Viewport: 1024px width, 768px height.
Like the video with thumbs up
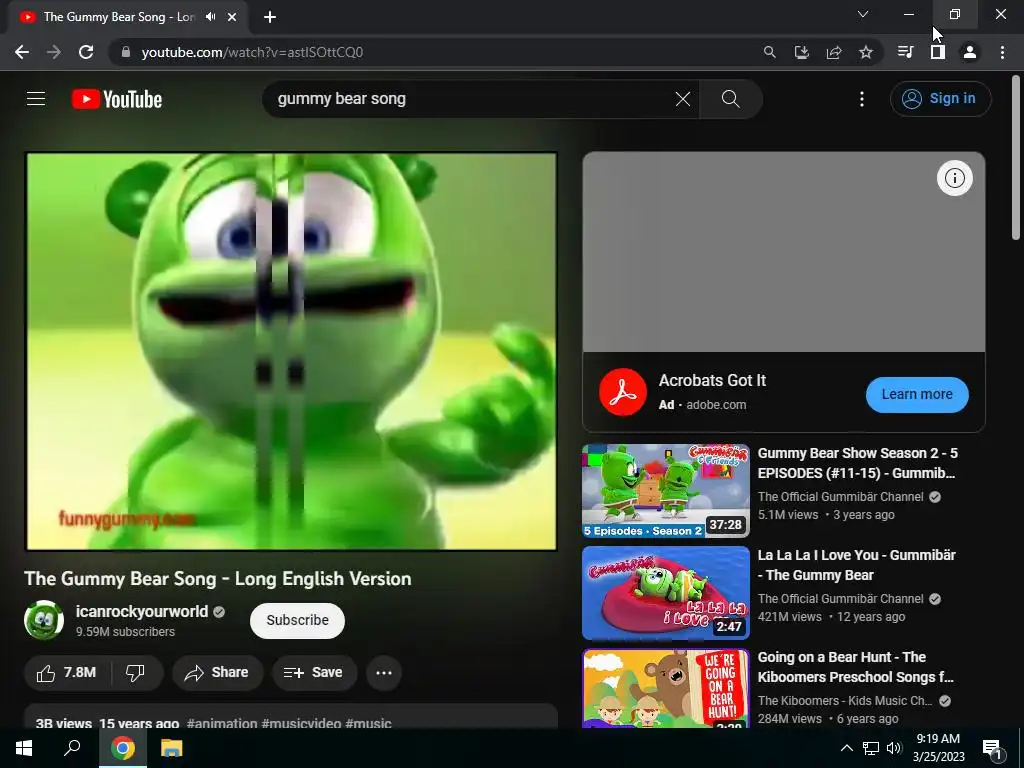[x=67, y=673]
